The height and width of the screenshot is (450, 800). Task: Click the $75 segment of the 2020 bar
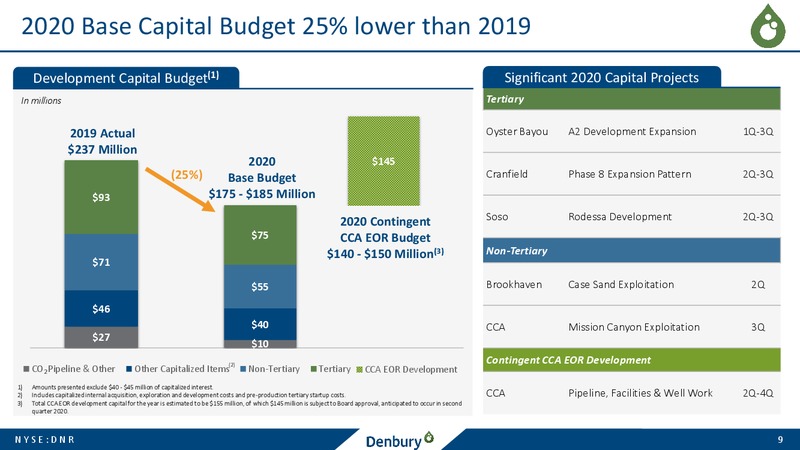point(260,235)
